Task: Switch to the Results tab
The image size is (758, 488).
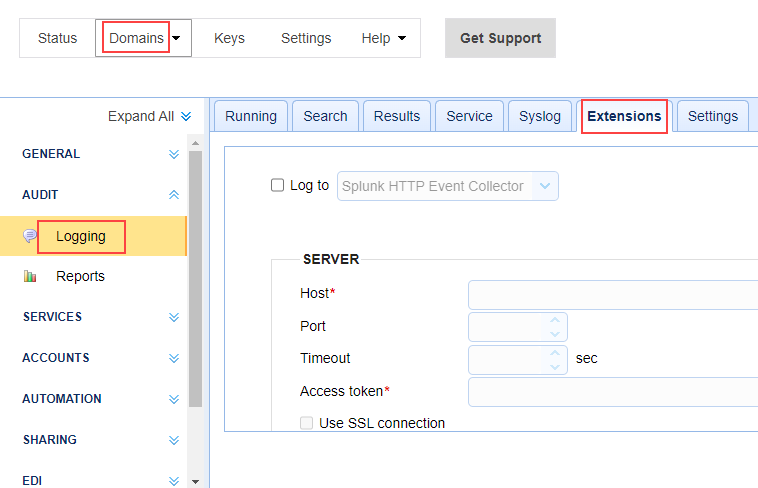Action: [x=397, y=116]
